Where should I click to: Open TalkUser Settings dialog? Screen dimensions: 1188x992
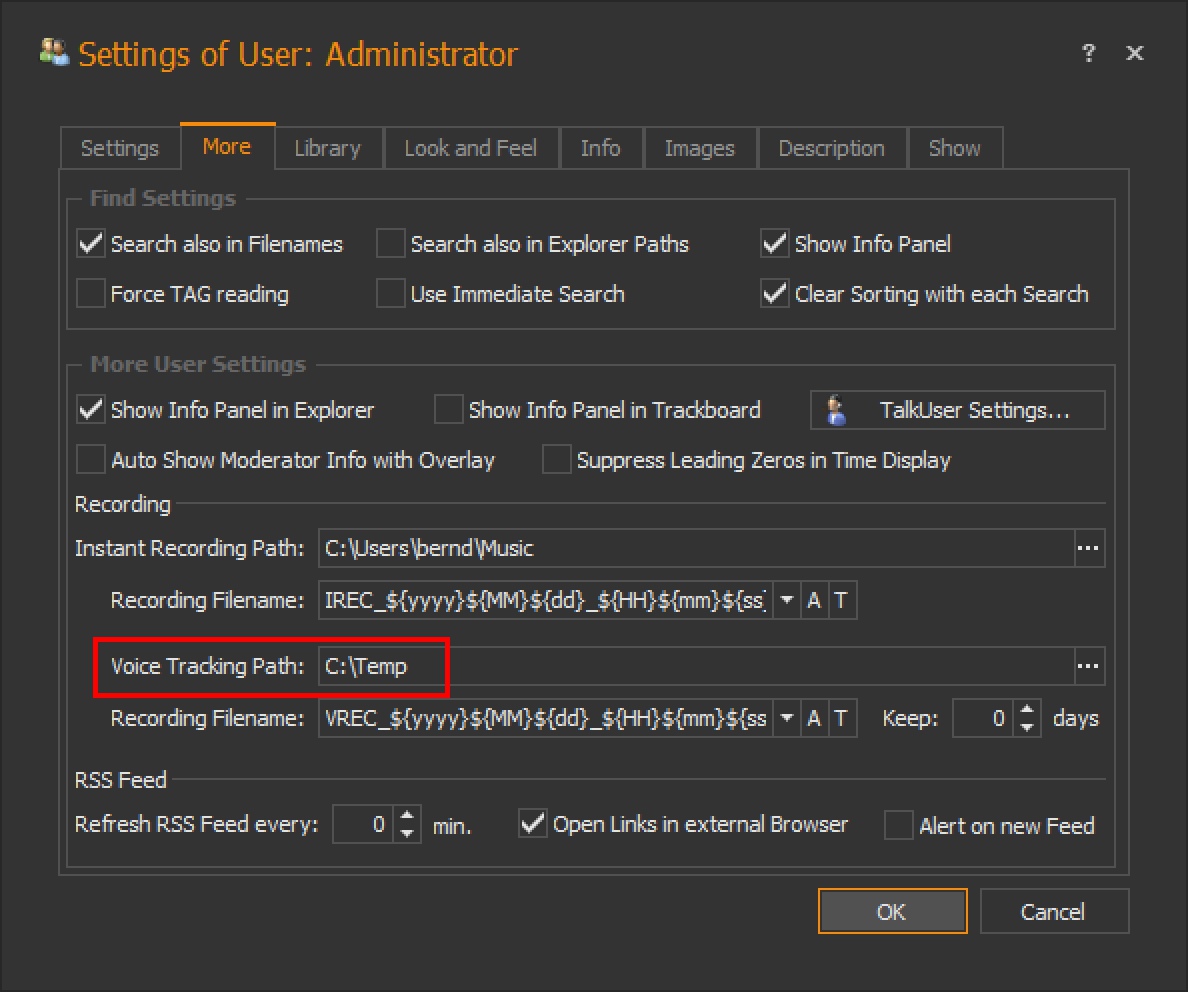[957, 411]
